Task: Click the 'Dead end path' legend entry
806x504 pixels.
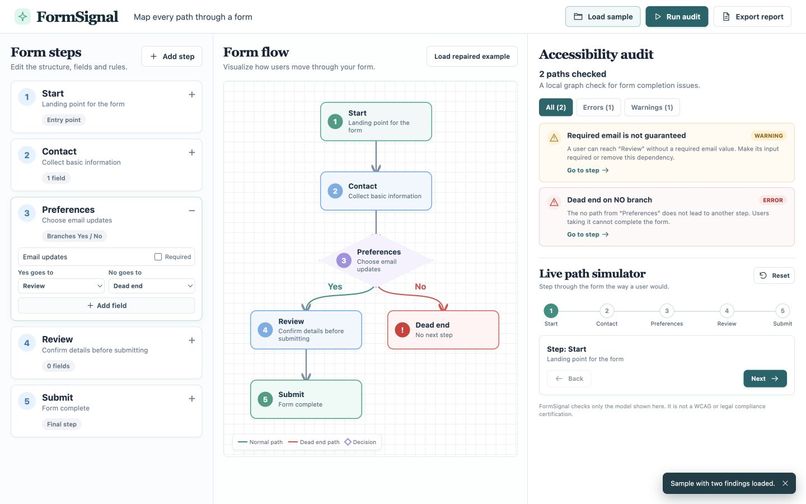Action: click(x=314, y=442)
